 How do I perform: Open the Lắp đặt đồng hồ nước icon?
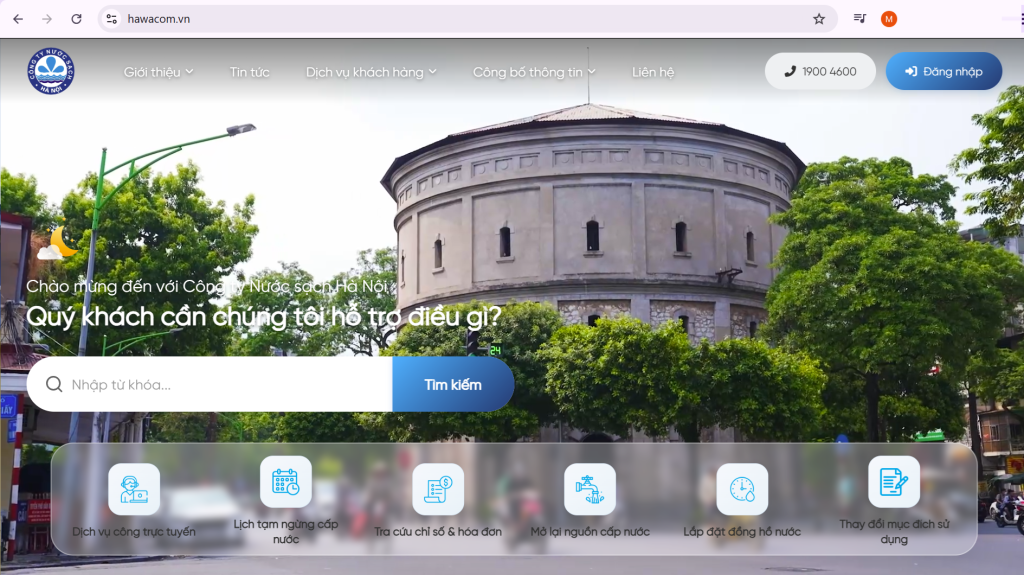pos(742,489)
